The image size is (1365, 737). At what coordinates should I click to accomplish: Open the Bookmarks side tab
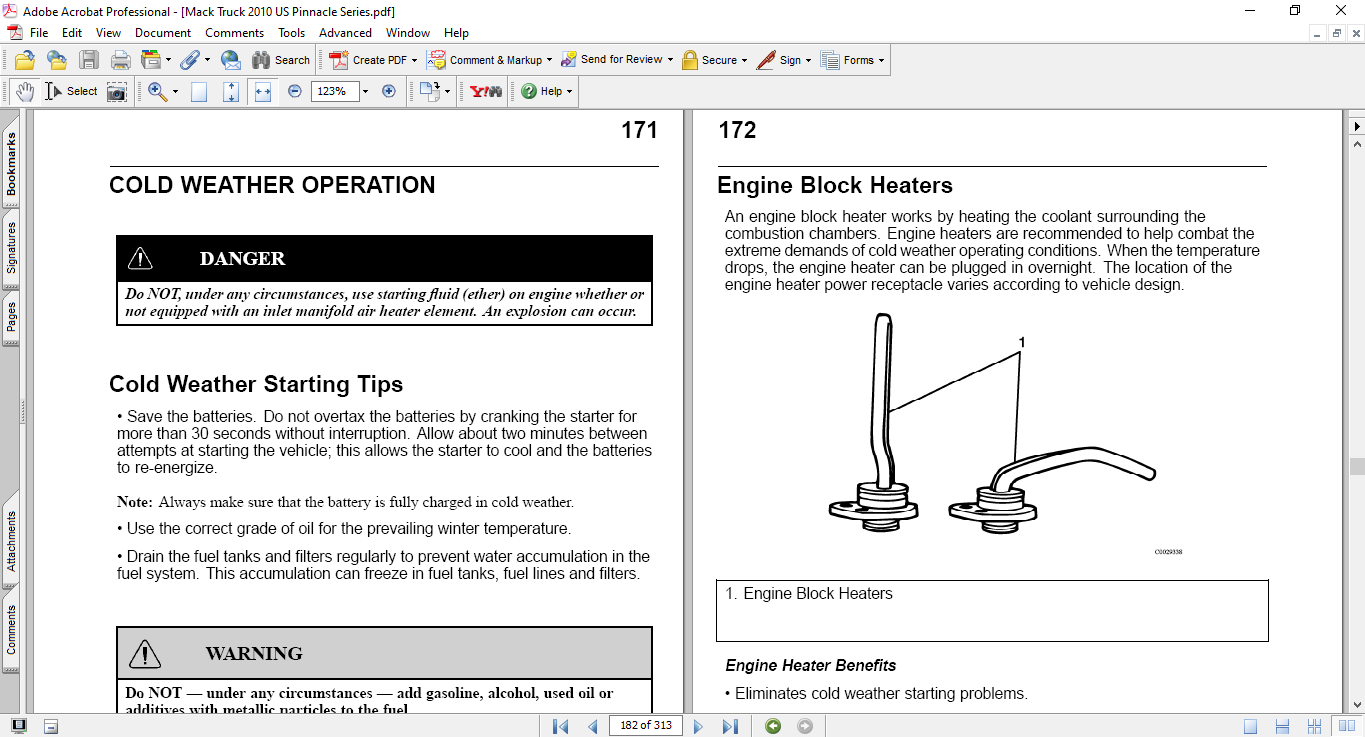(11, 164)
